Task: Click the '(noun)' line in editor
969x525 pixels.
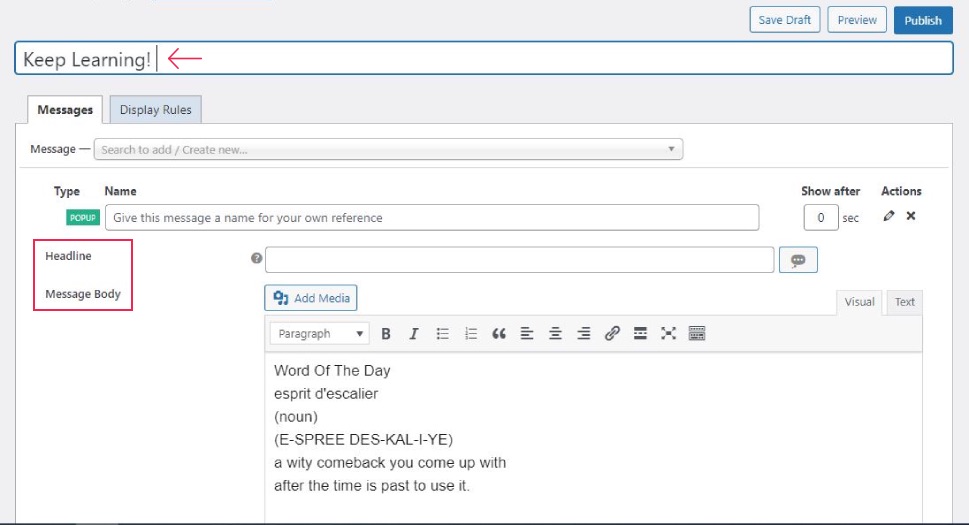Action: coord(295,417)
